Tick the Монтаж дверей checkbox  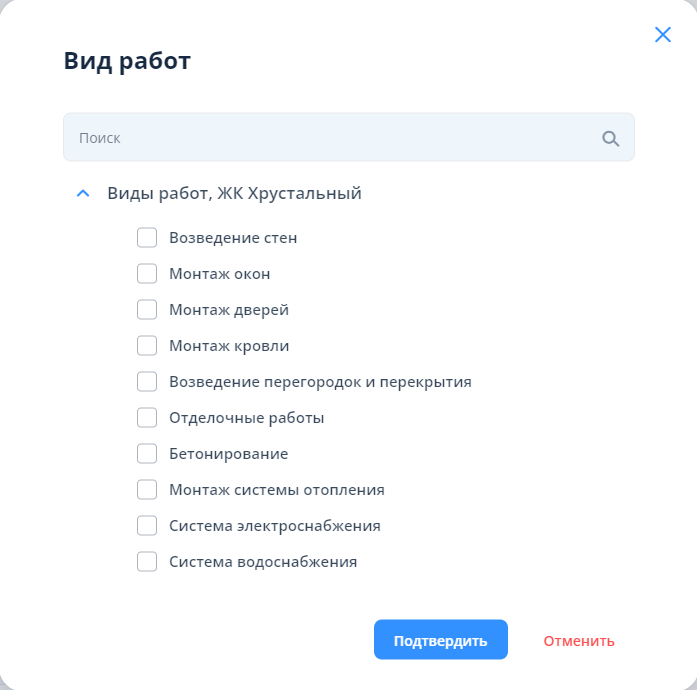(147, 310)
